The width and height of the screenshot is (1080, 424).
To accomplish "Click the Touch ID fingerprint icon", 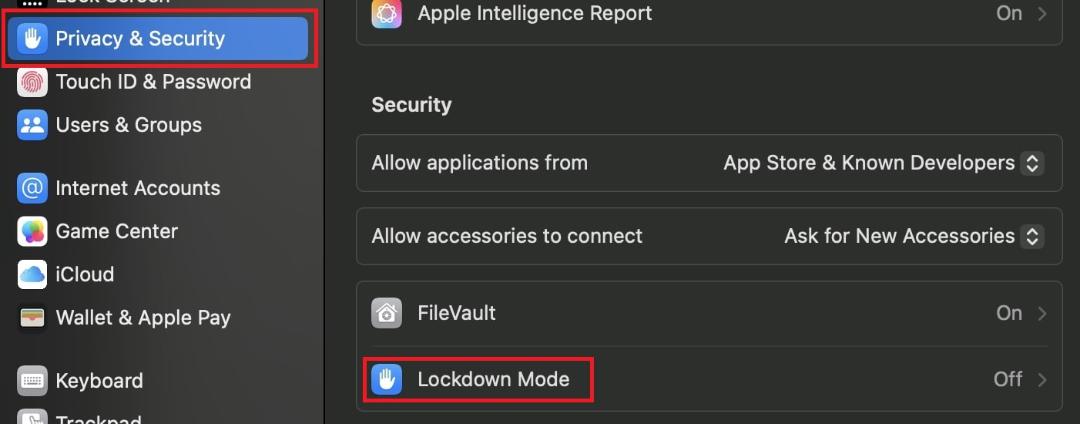I will [32, 82].
